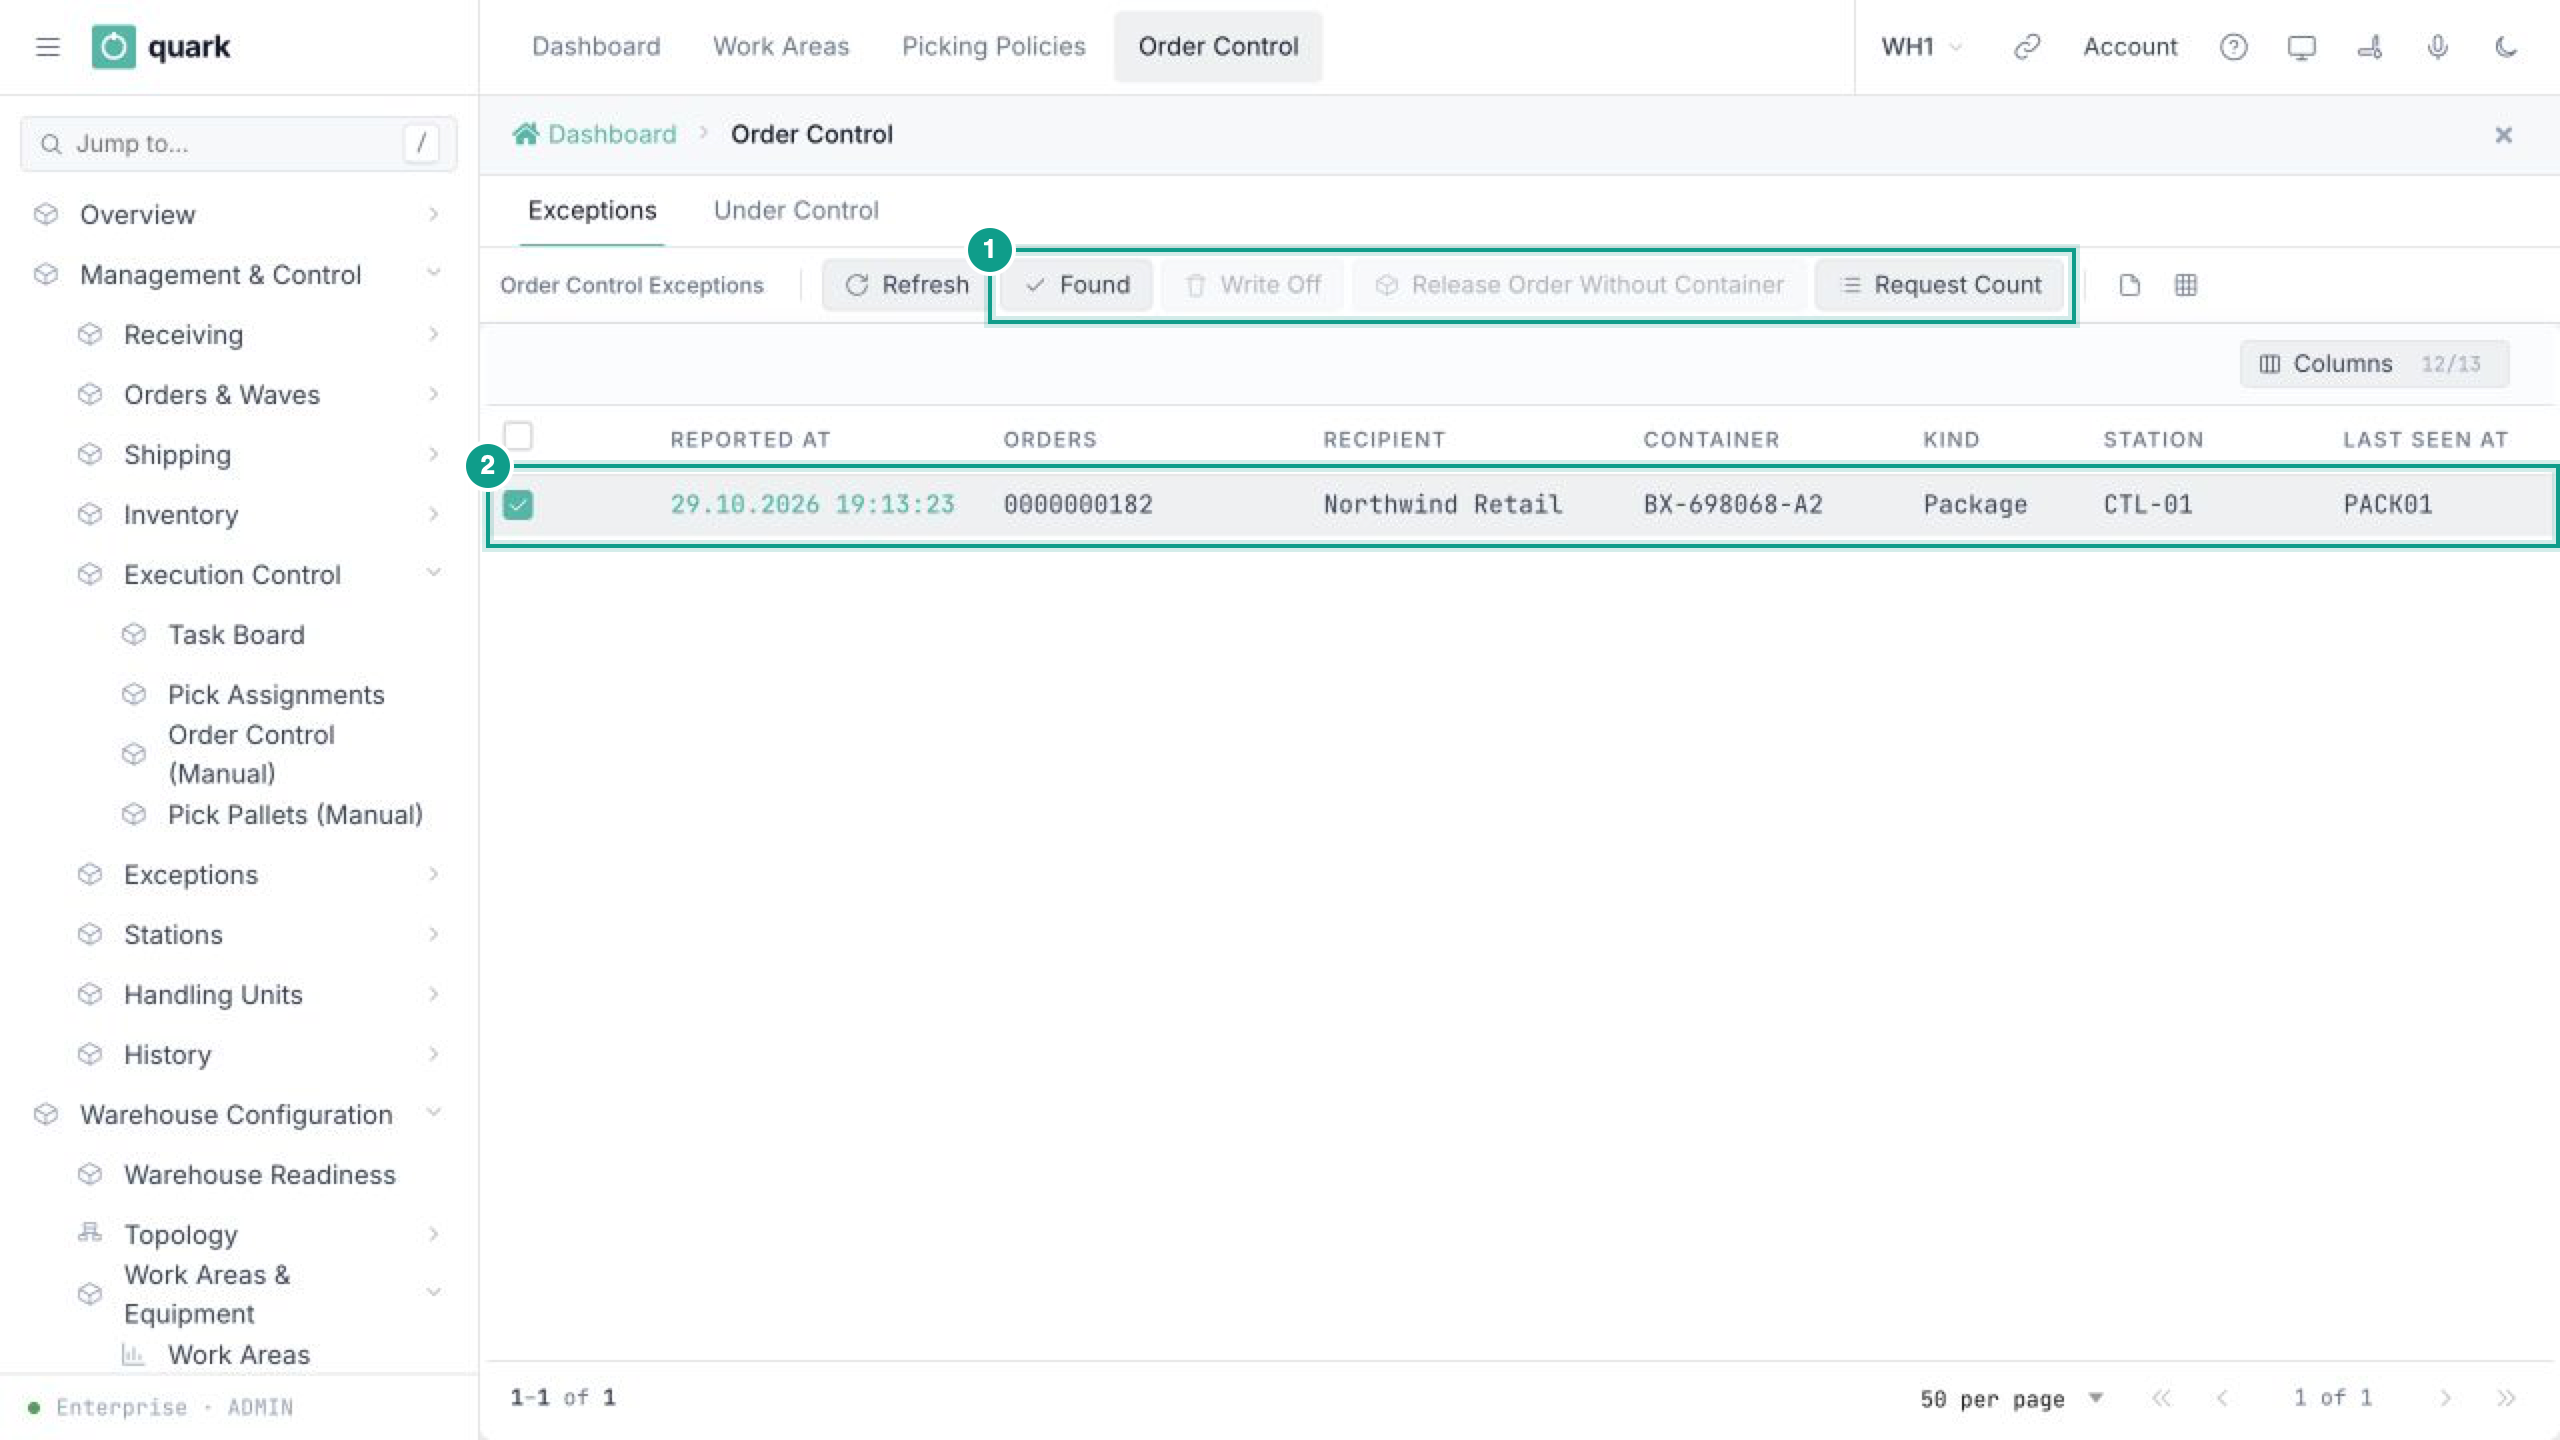Click the Found button

point(1077,285)
